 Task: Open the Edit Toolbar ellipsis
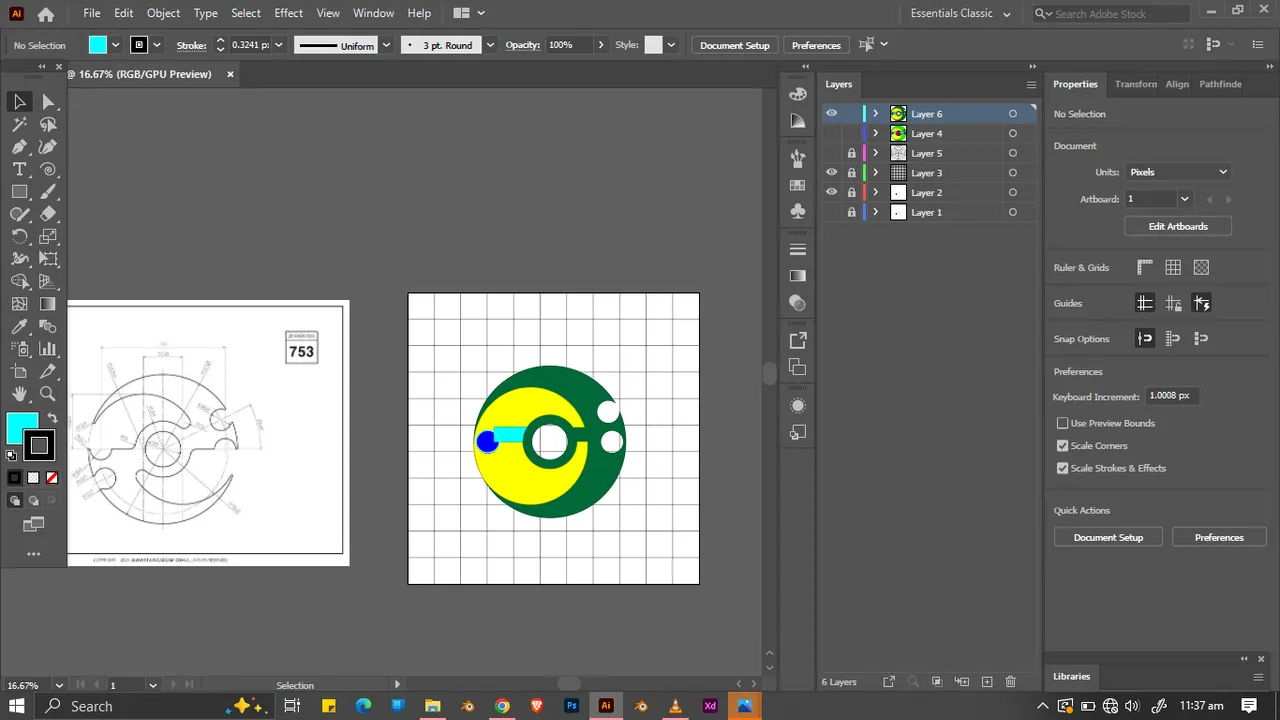pyautogui.click(x=33, y=553)
